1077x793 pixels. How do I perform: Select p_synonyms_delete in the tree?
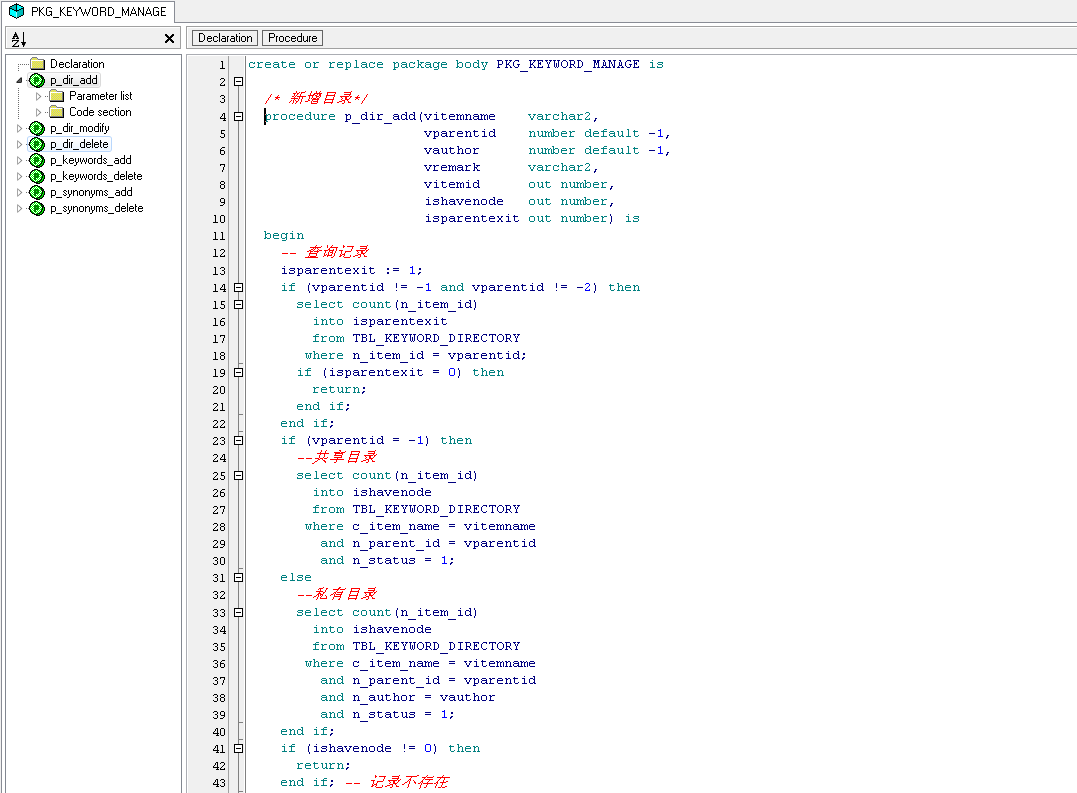coord(97,208)
